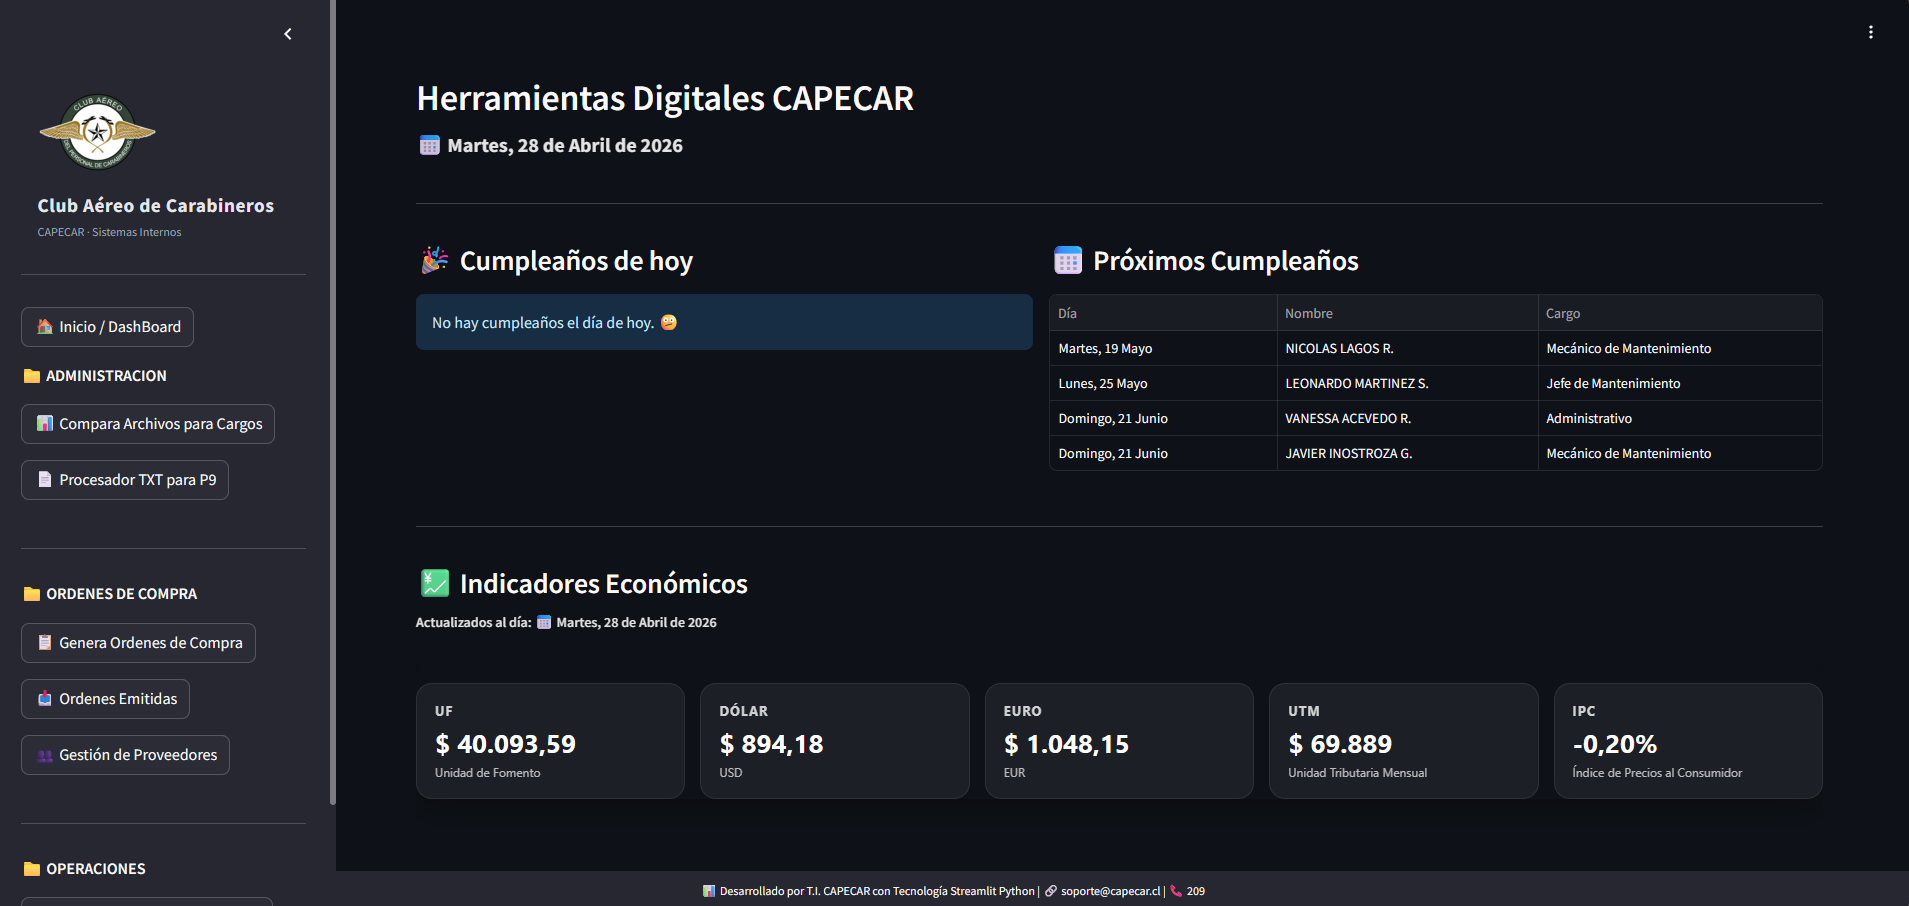Click the clipboard icon on Genera Ordenes de Compra

[44, 642]
